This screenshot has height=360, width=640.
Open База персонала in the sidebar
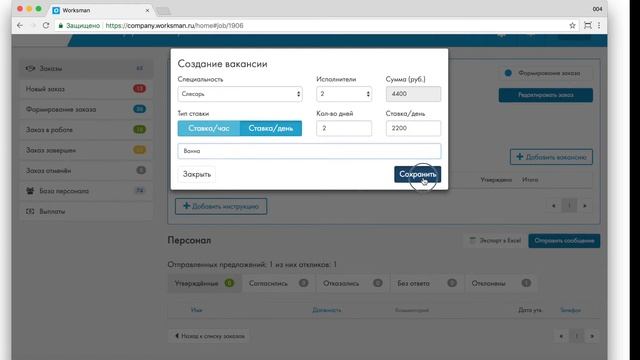point(86,191)
